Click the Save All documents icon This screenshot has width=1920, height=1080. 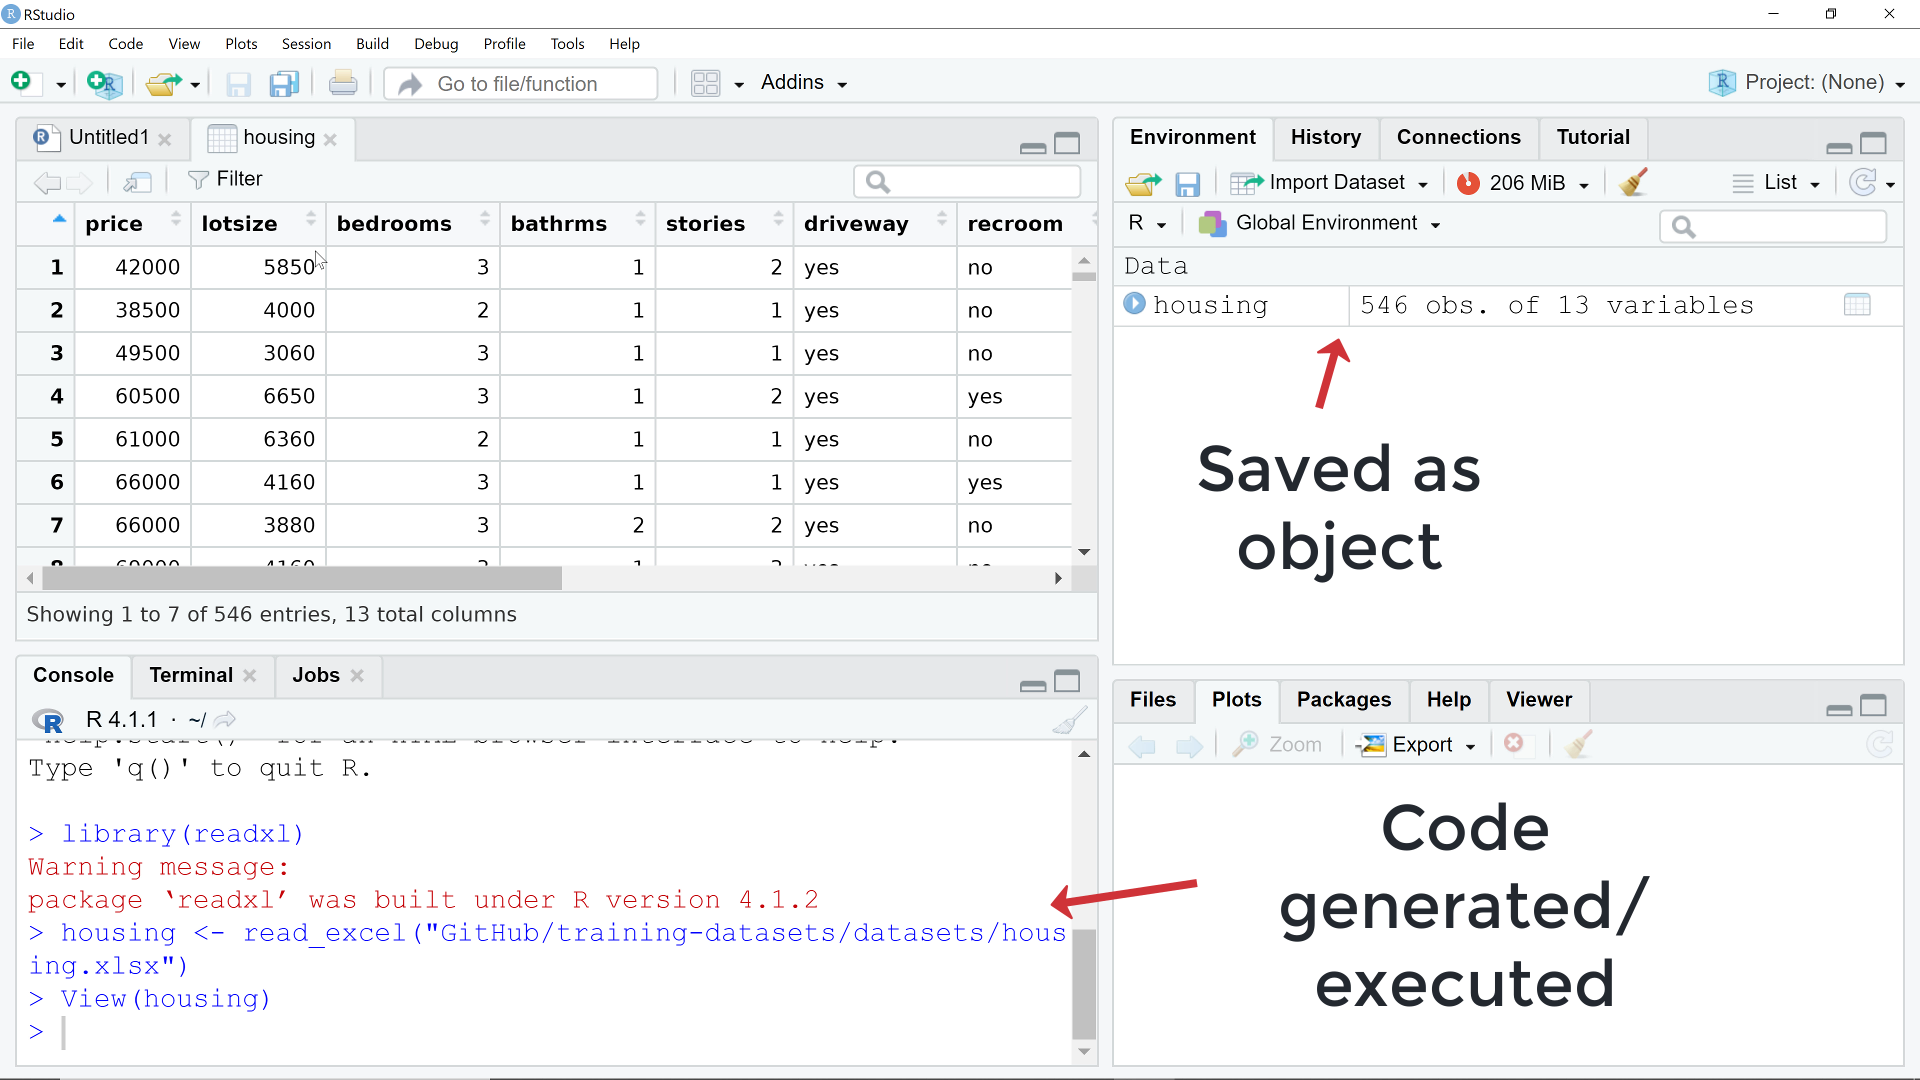click(x=284, y=84)
